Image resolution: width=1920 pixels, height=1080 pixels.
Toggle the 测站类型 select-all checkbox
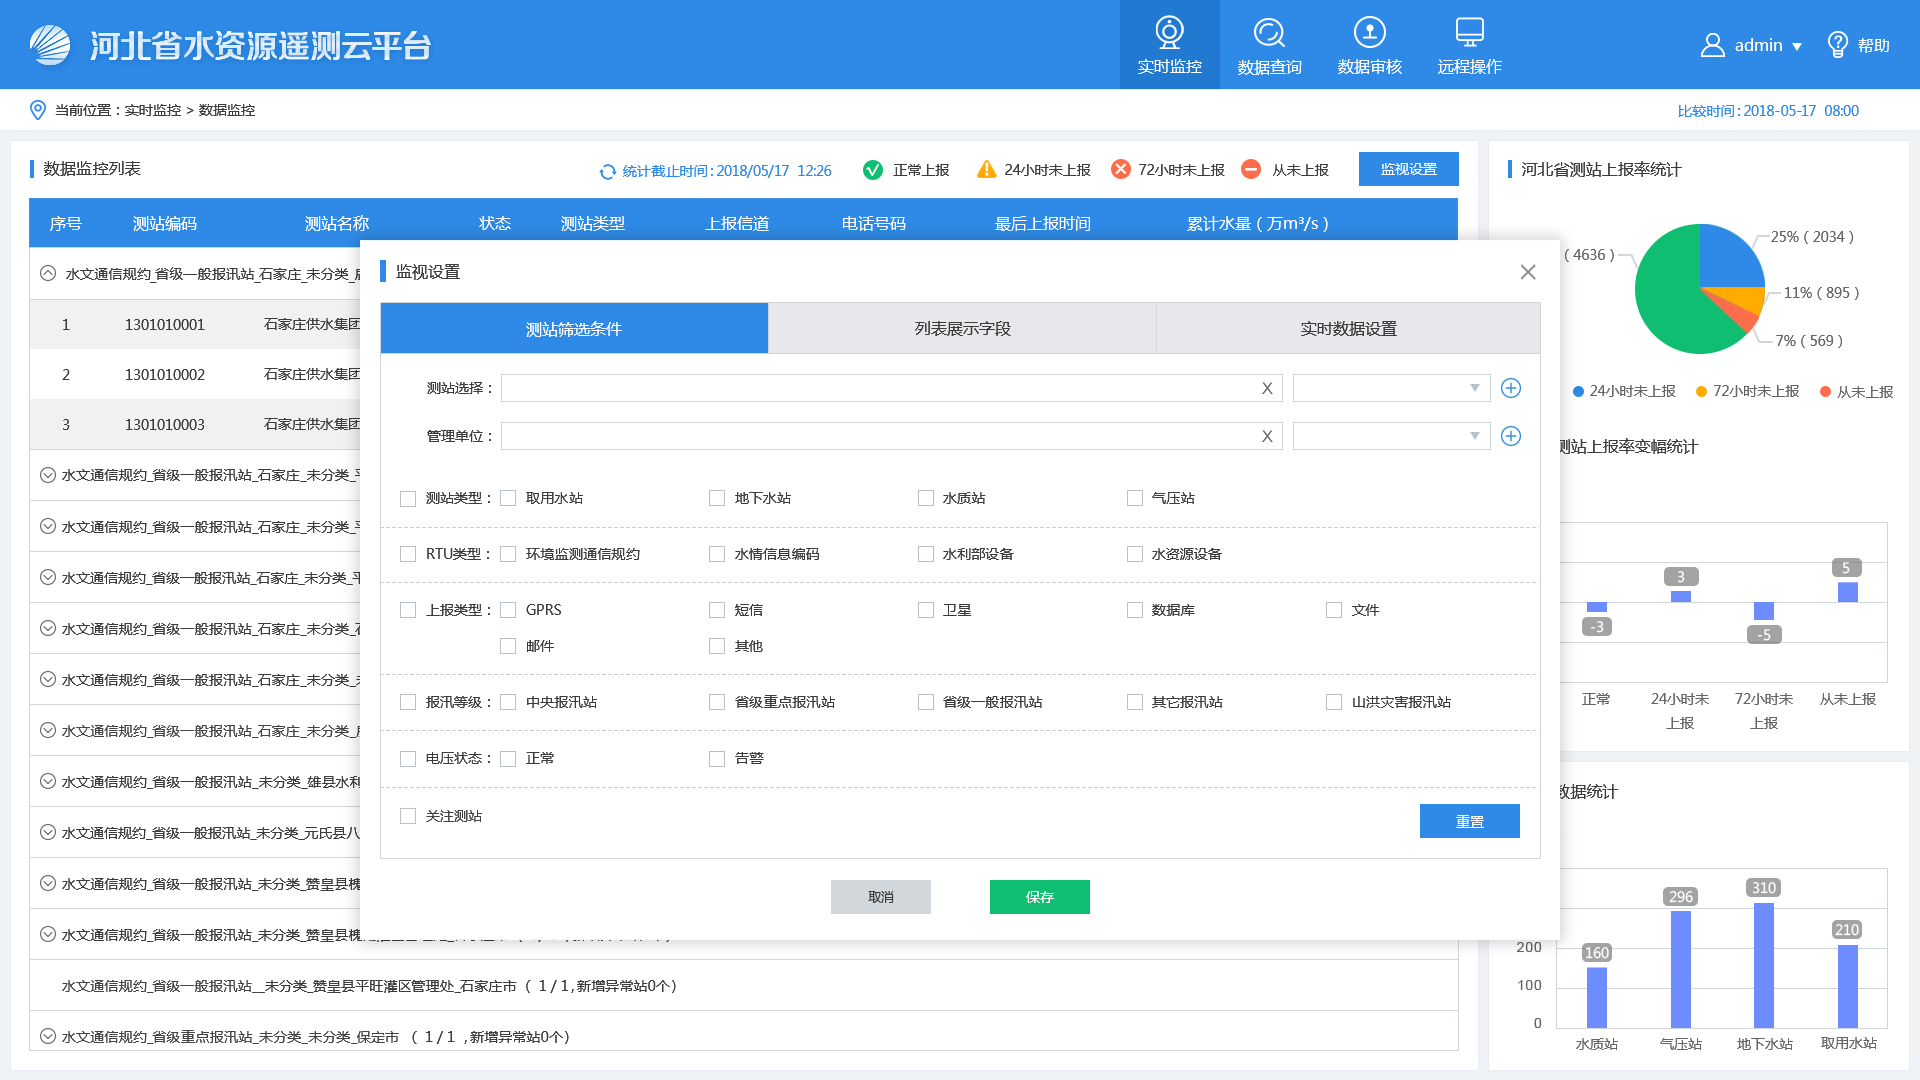(x=408, y=498)
